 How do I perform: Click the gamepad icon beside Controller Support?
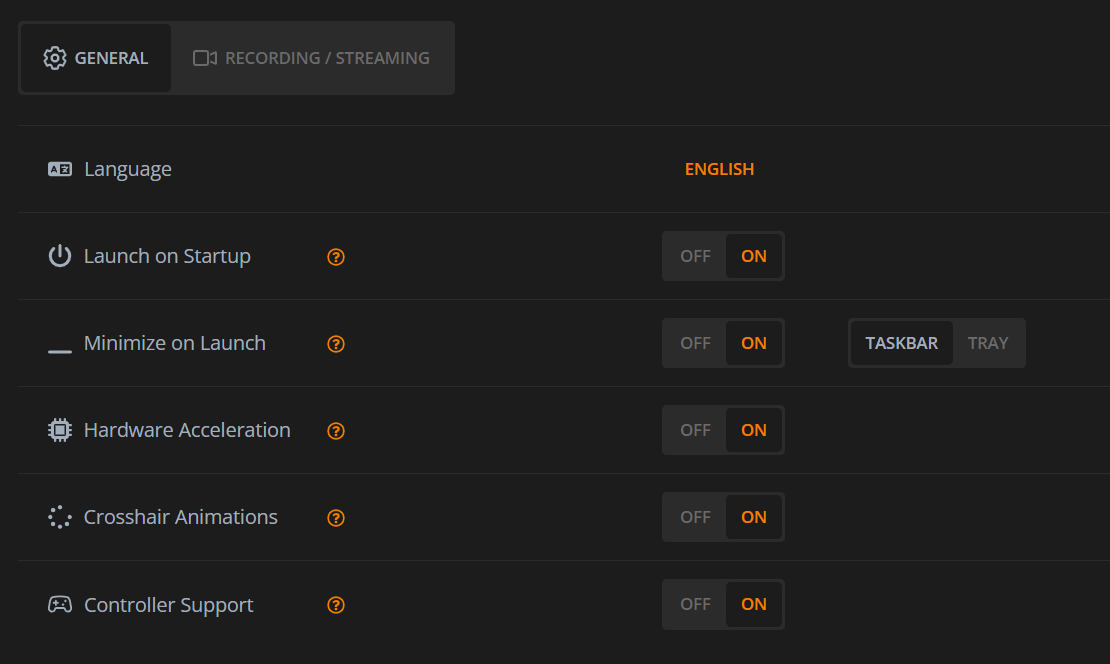pos(59,604)
